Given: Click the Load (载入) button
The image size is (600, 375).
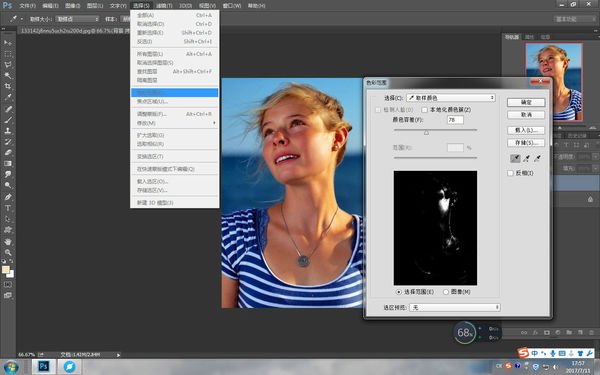Looking at the screenshot, I should (526, 130).
